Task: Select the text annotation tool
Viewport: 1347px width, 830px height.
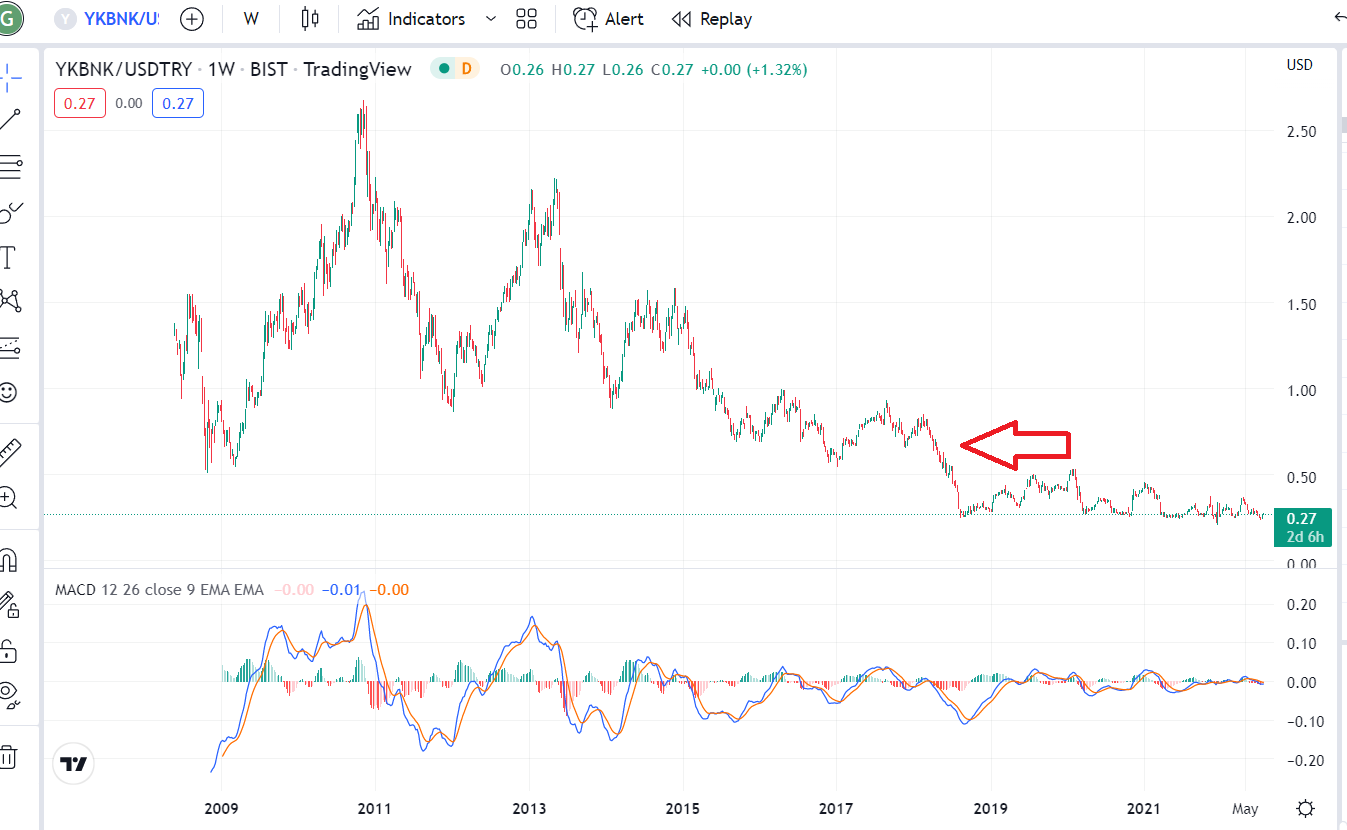Action: click(8, 257)
